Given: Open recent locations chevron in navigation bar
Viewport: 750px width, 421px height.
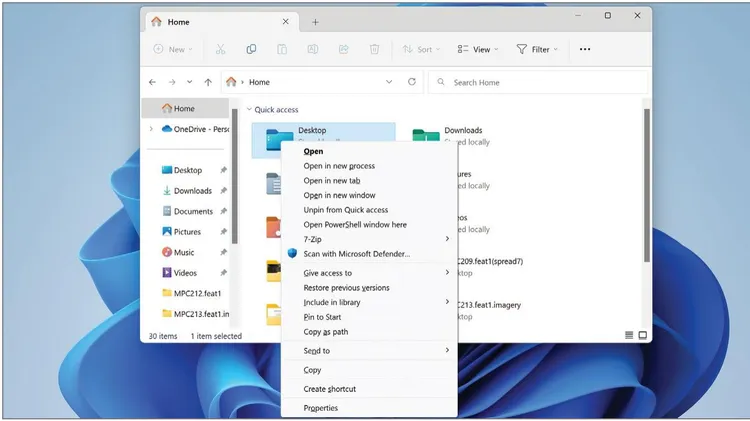Looking at the screenshot, I should 189,82.
